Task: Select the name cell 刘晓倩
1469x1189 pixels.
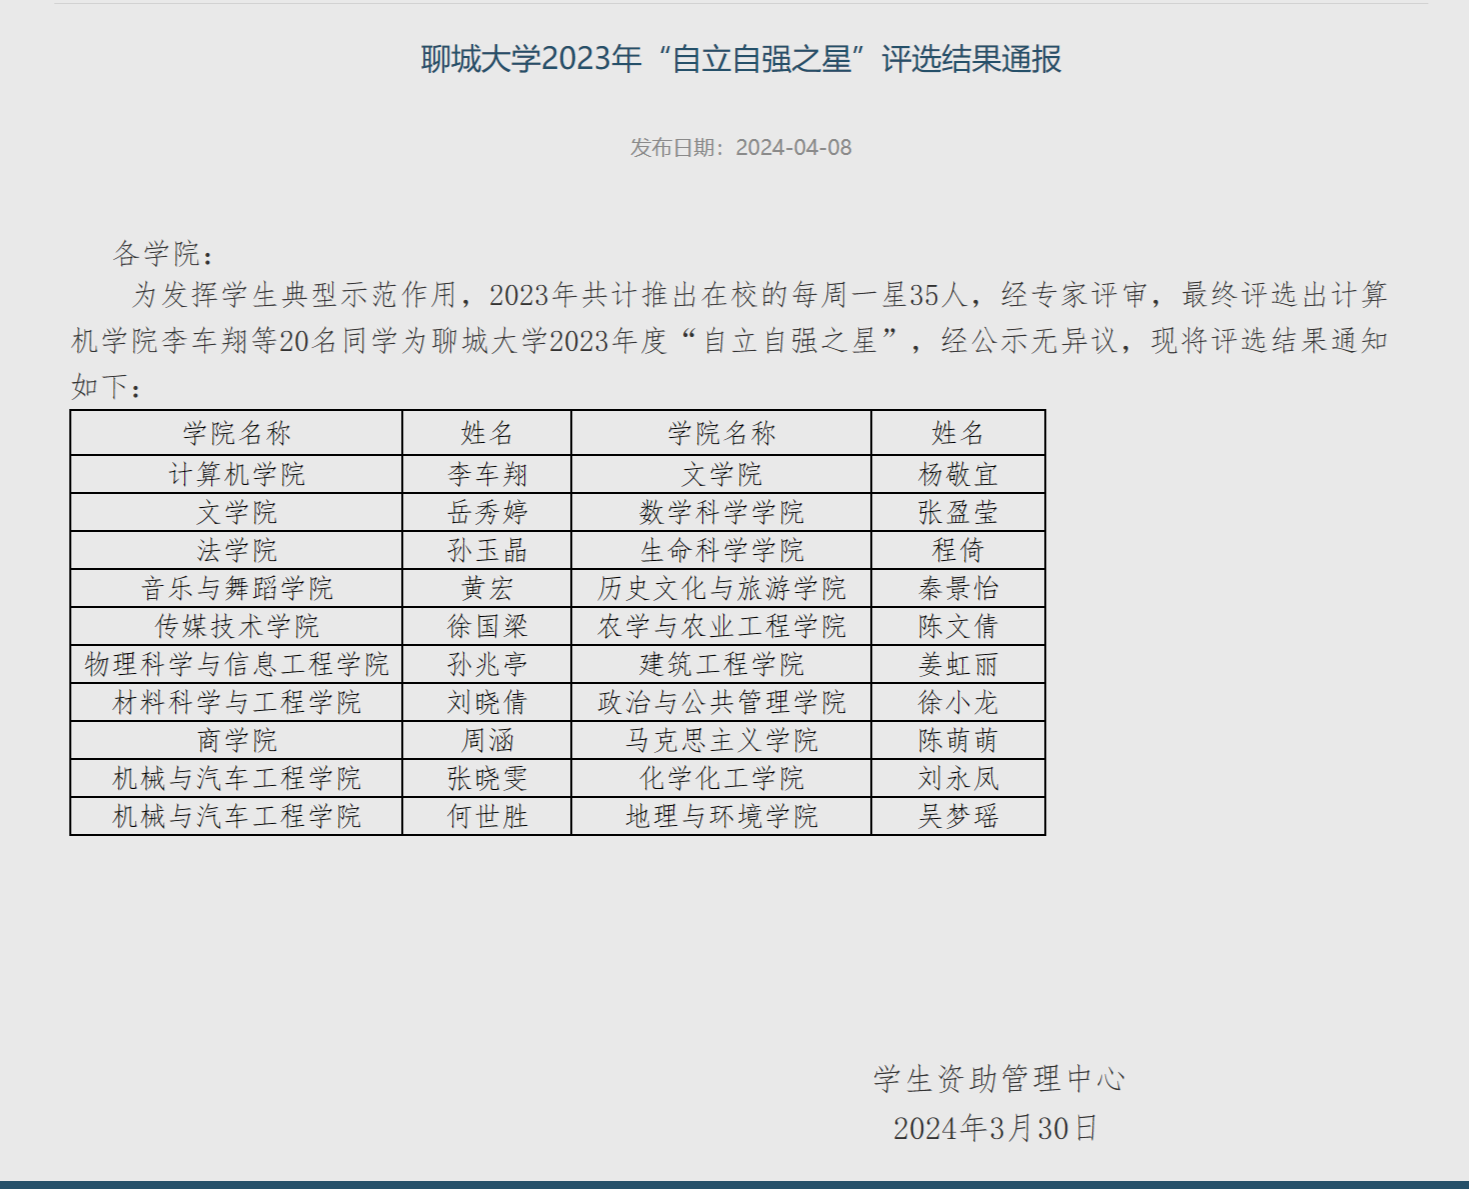Action: coord(487,702)
